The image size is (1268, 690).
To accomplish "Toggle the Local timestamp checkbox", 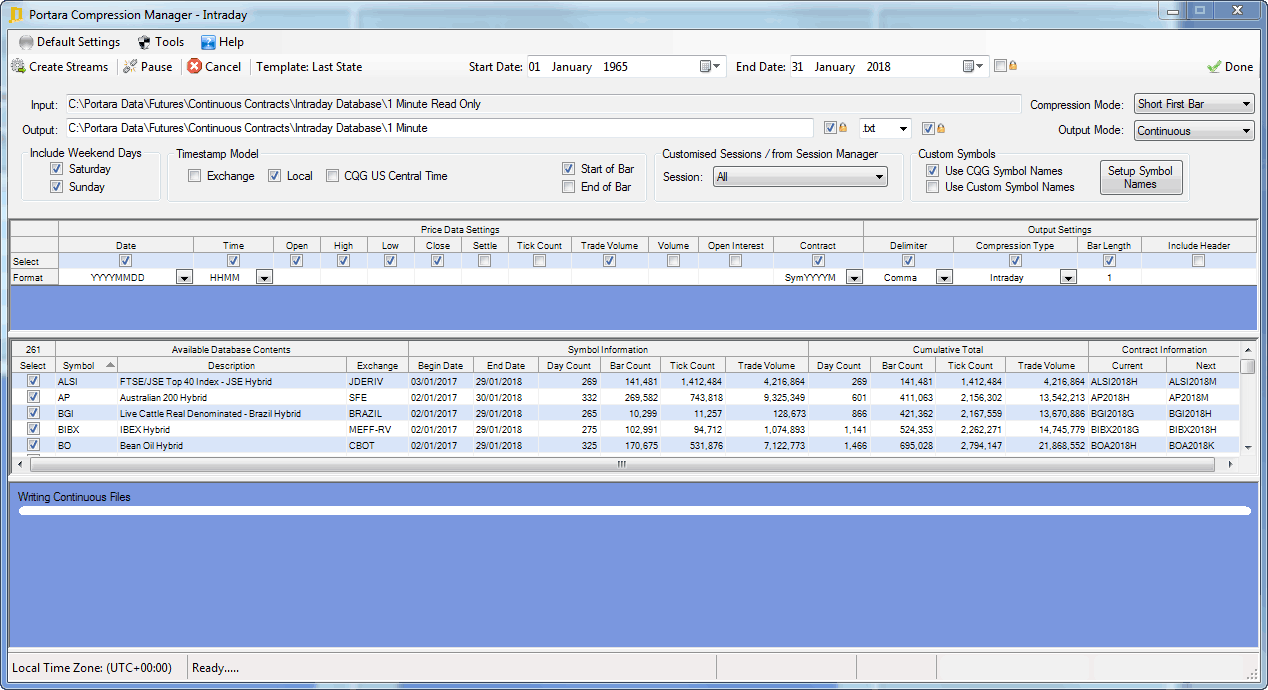I will (x=275, y=176).
